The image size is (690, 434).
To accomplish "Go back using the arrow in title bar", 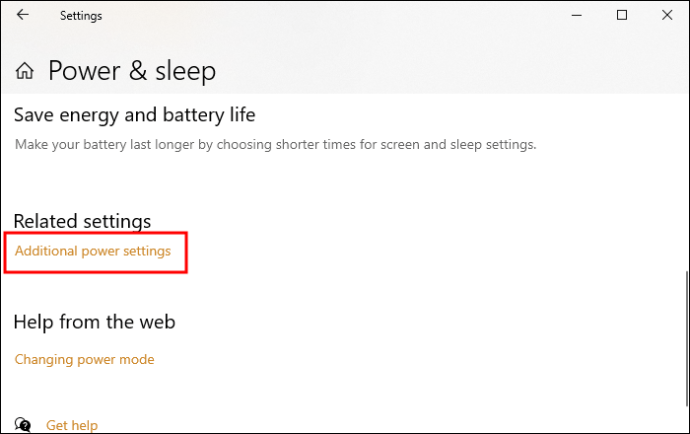I will point(22,15).
